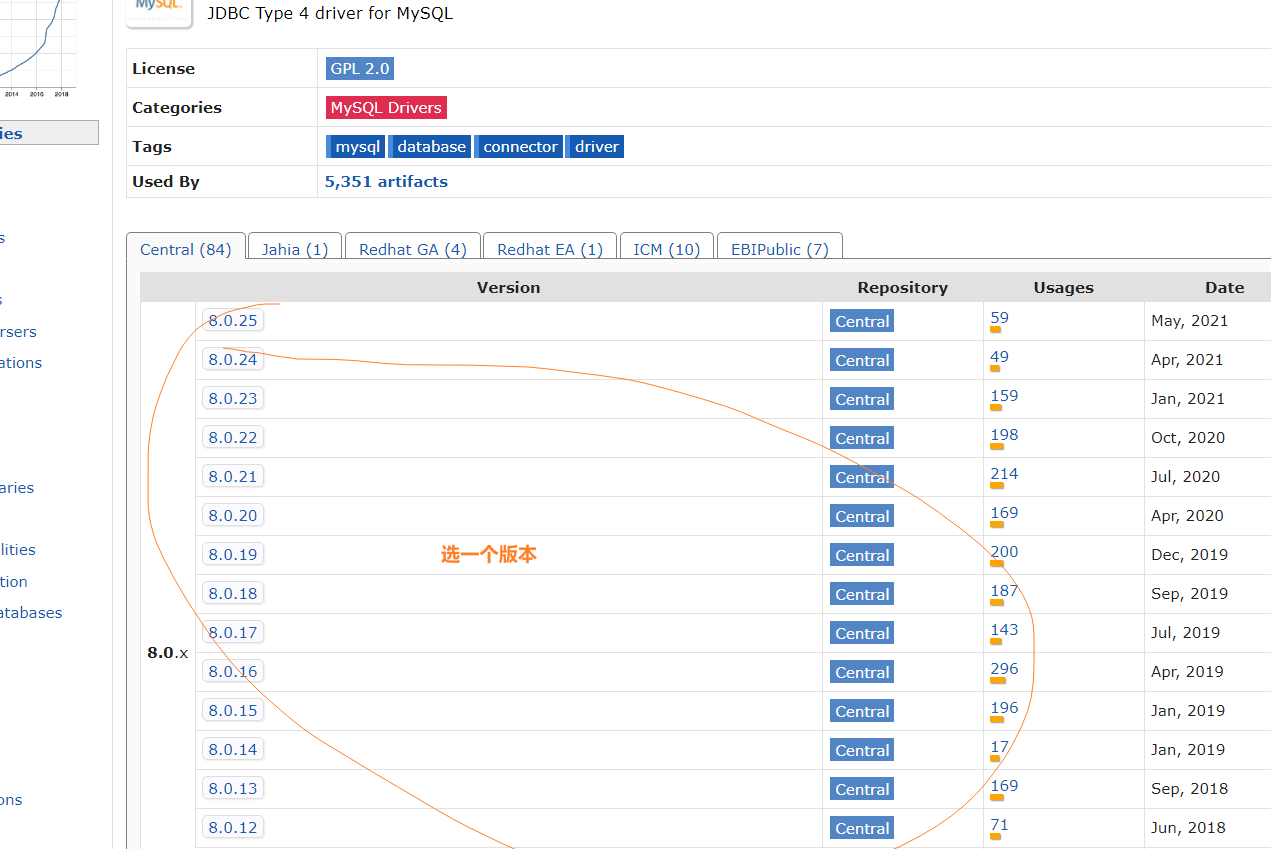Choose version 8.0.23
1271x849 pixels.
point(233,399)
